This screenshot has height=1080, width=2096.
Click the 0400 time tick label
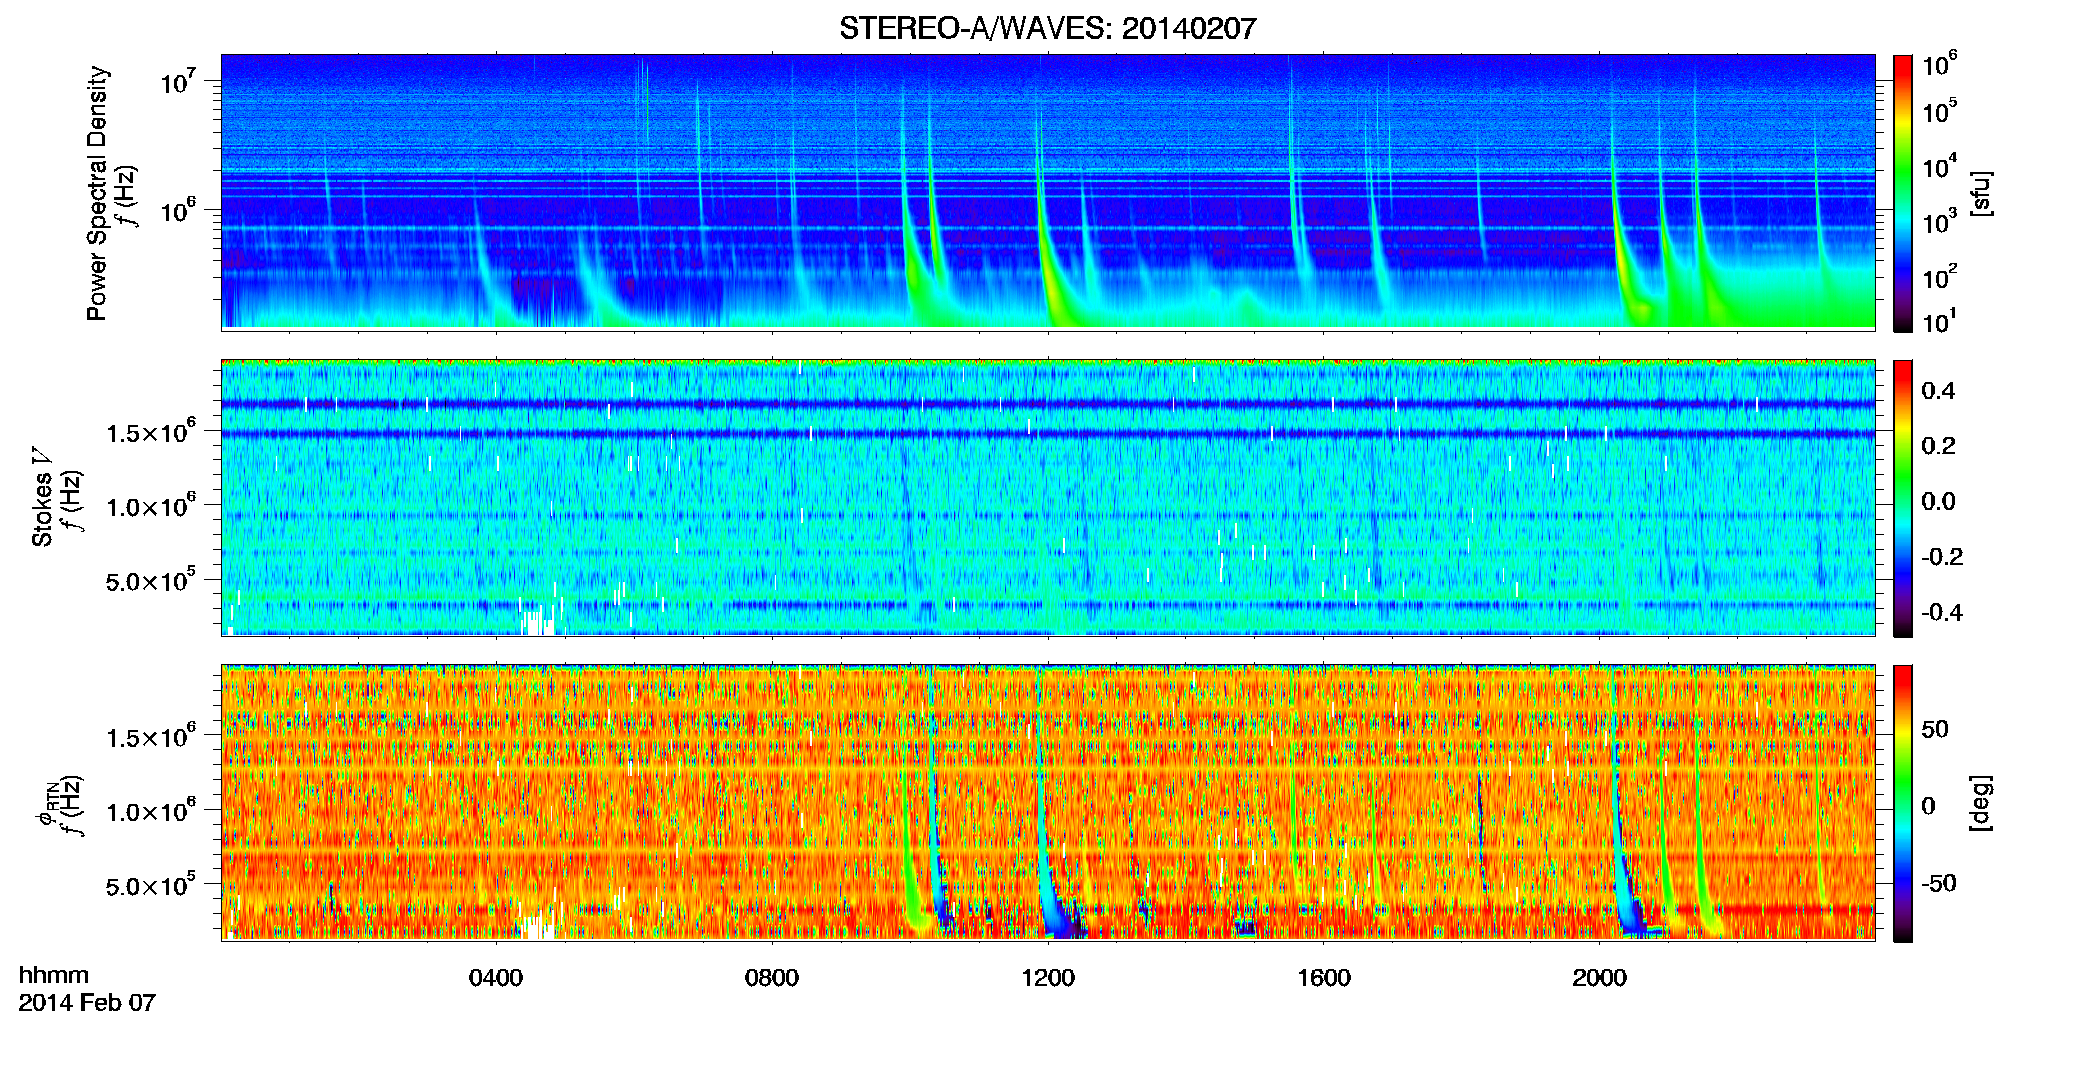pos(496,977)
